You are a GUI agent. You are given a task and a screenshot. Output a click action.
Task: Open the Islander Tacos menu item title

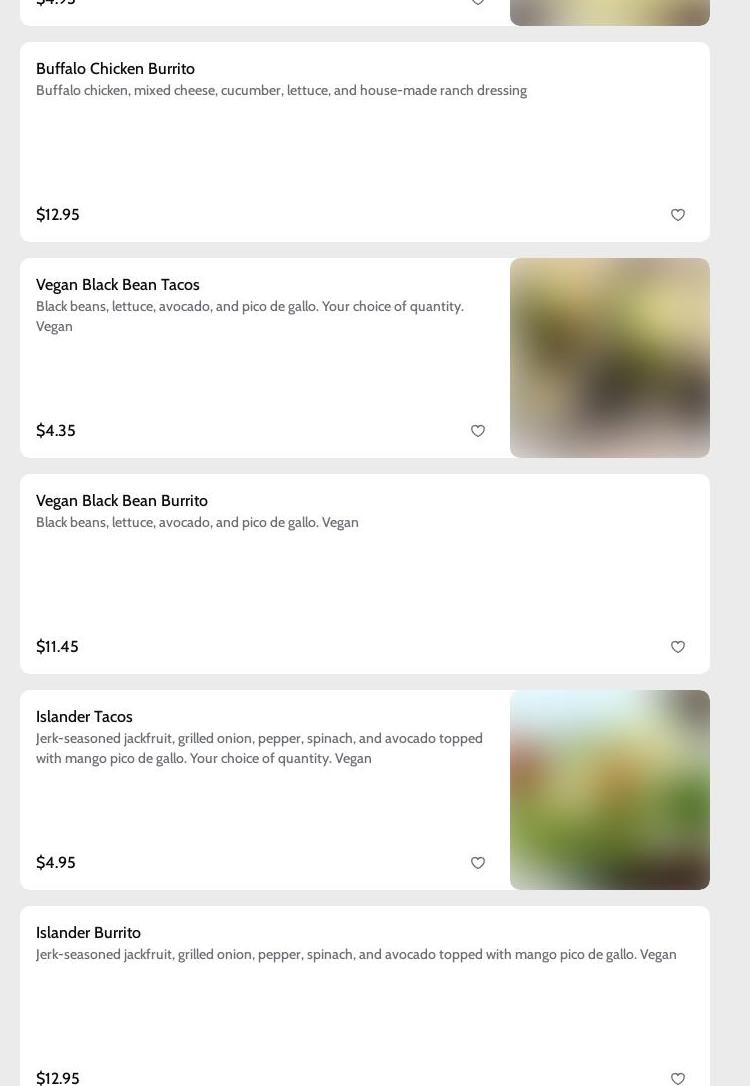tap(84, 717)
